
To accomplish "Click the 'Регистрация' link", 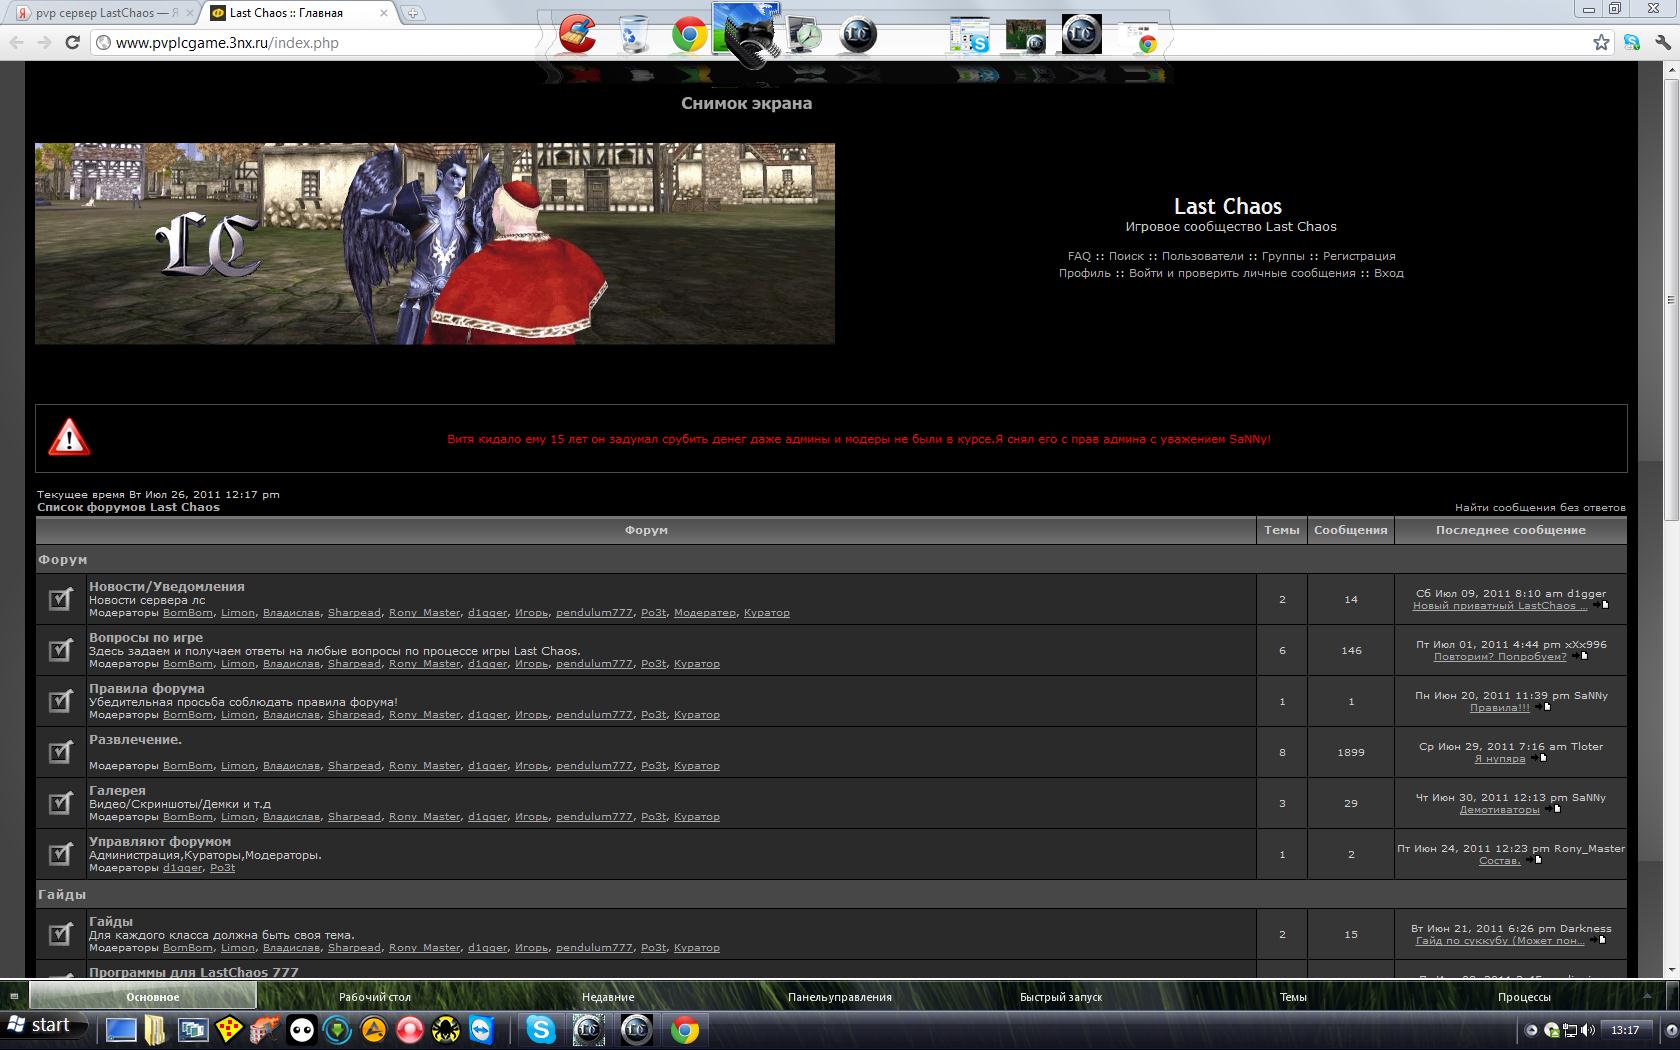I will click(x=1359, y=256).
